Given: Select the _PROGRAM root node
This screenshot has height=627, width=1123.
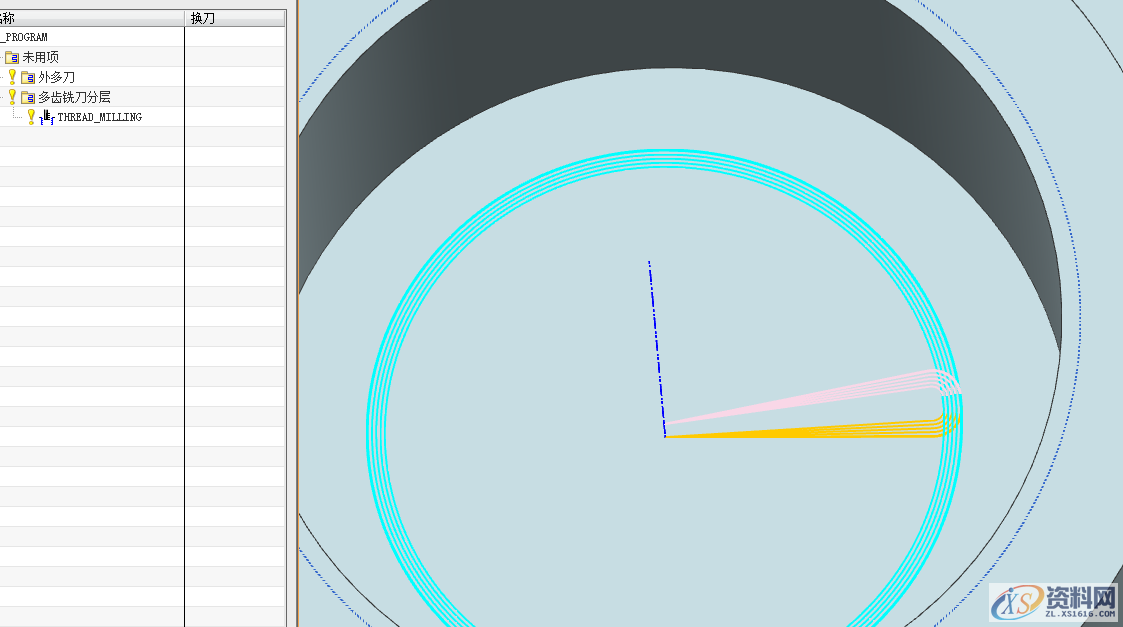Looking at the screenshot, I should (x=25, y=37).
